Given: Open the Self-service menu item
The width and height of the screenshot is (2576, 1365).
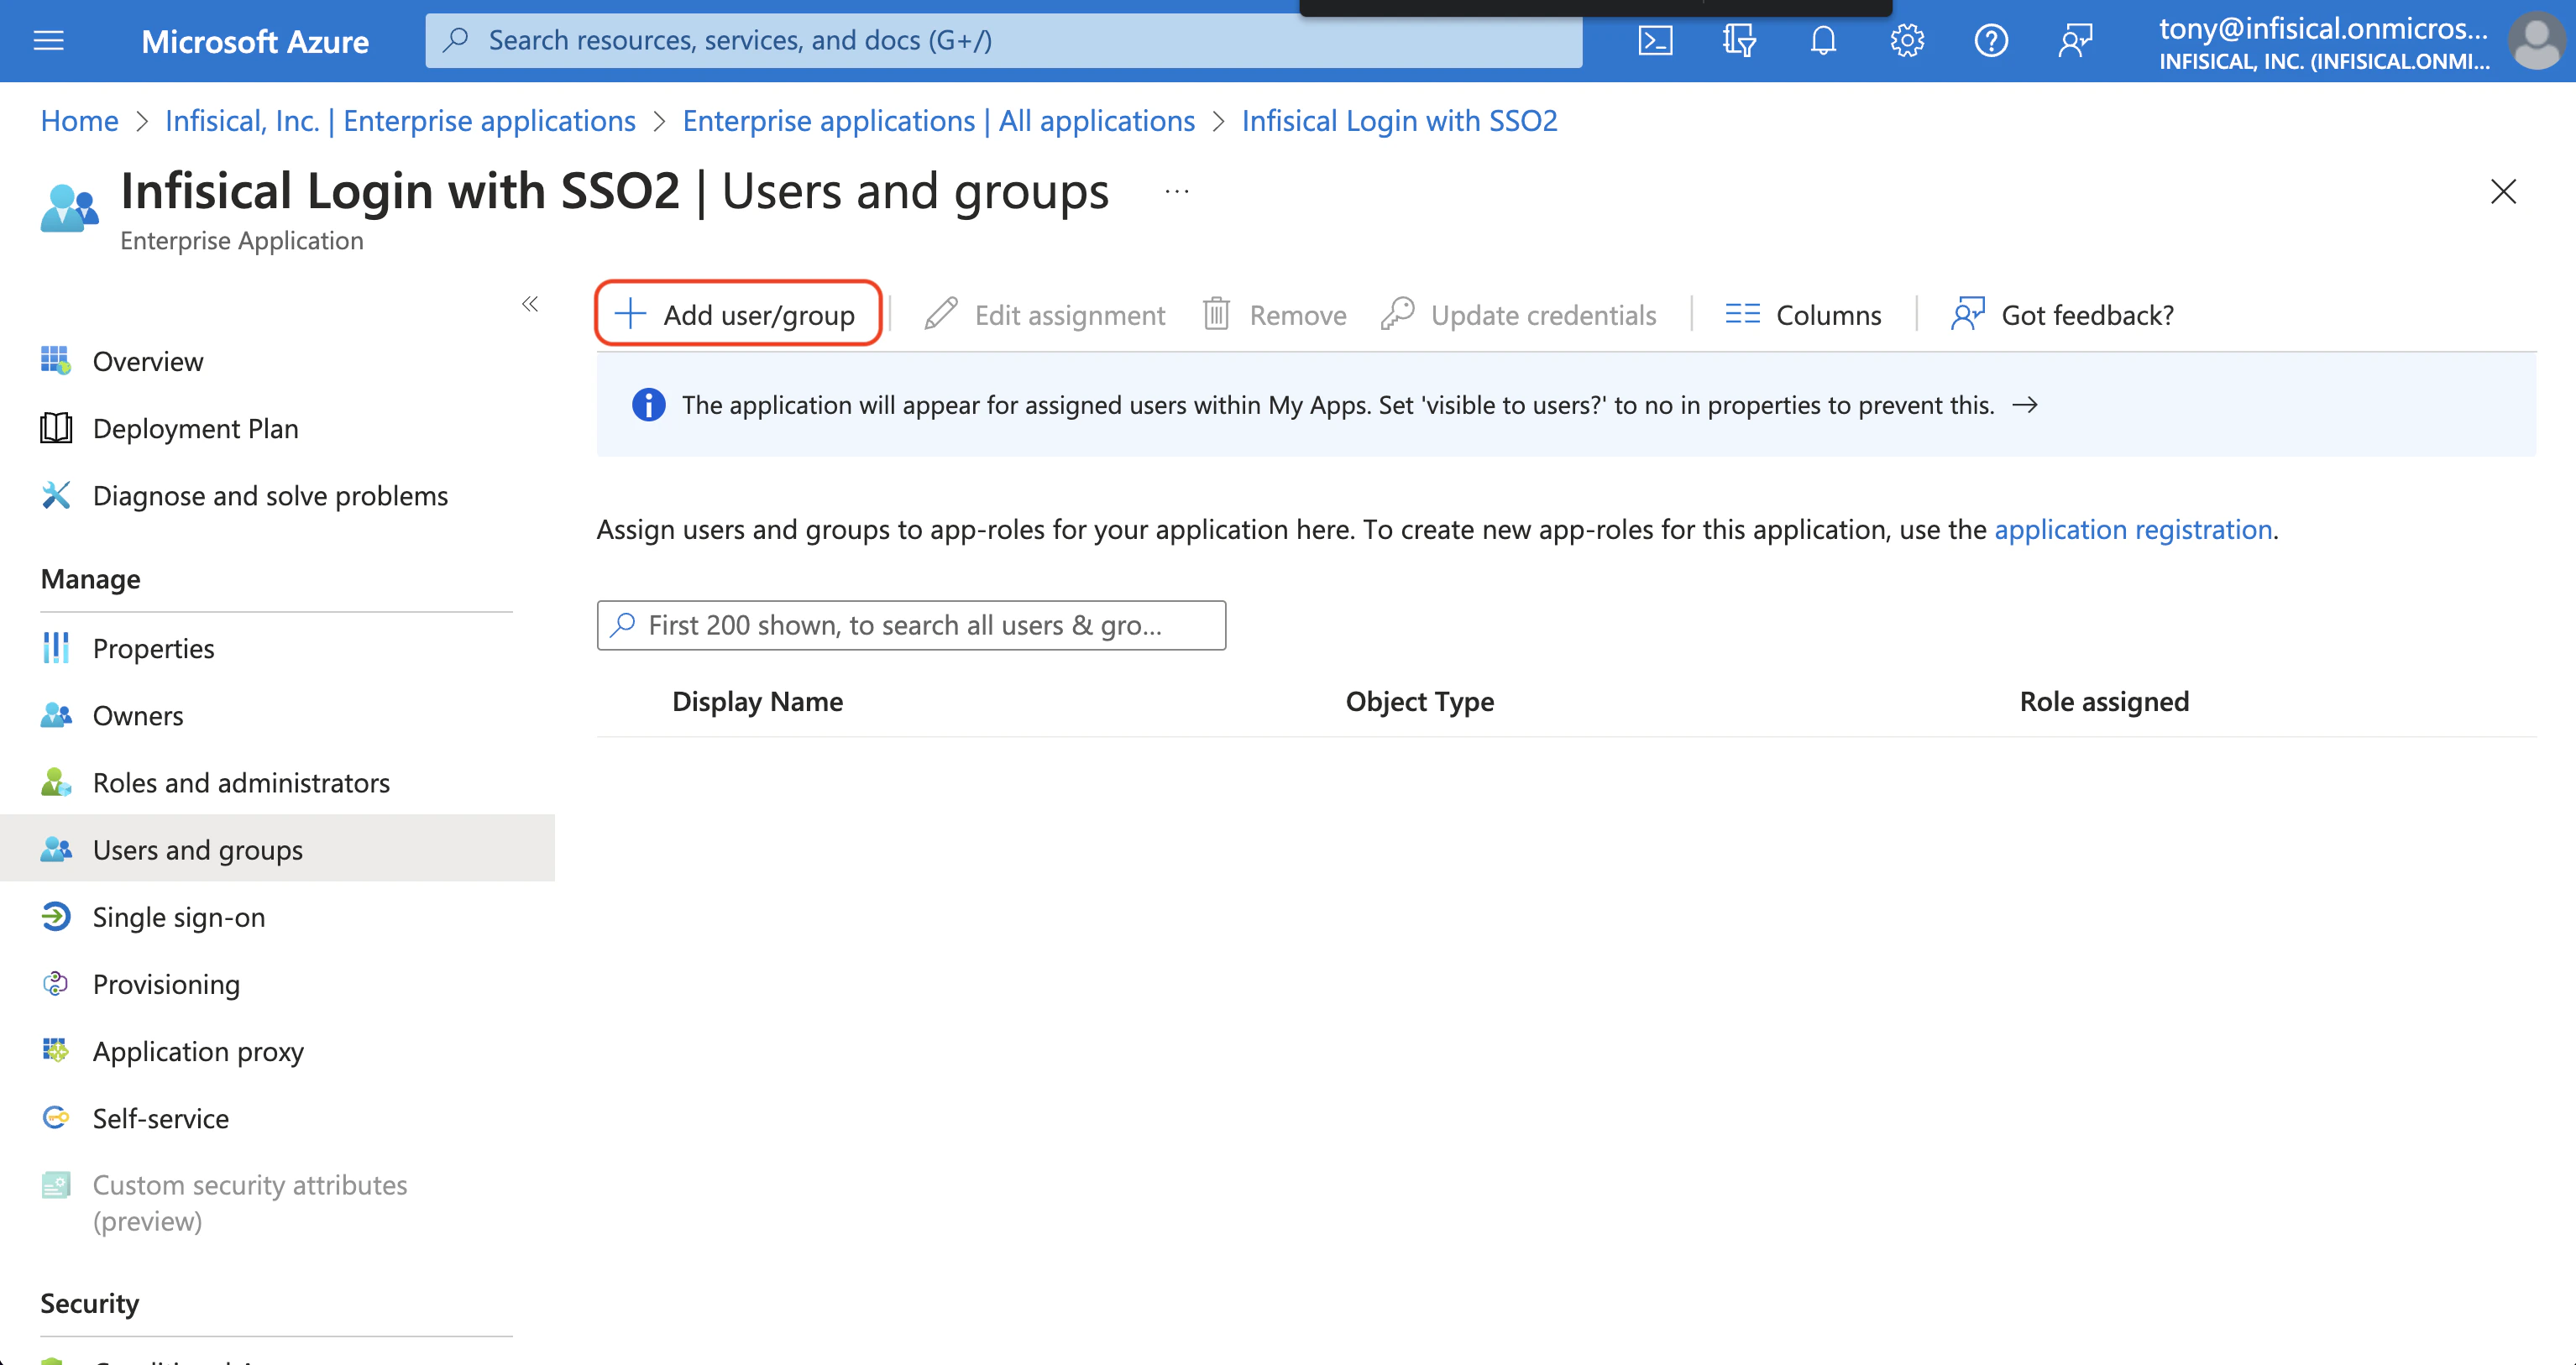Looking at the screenshot, I should [277, 1117].
